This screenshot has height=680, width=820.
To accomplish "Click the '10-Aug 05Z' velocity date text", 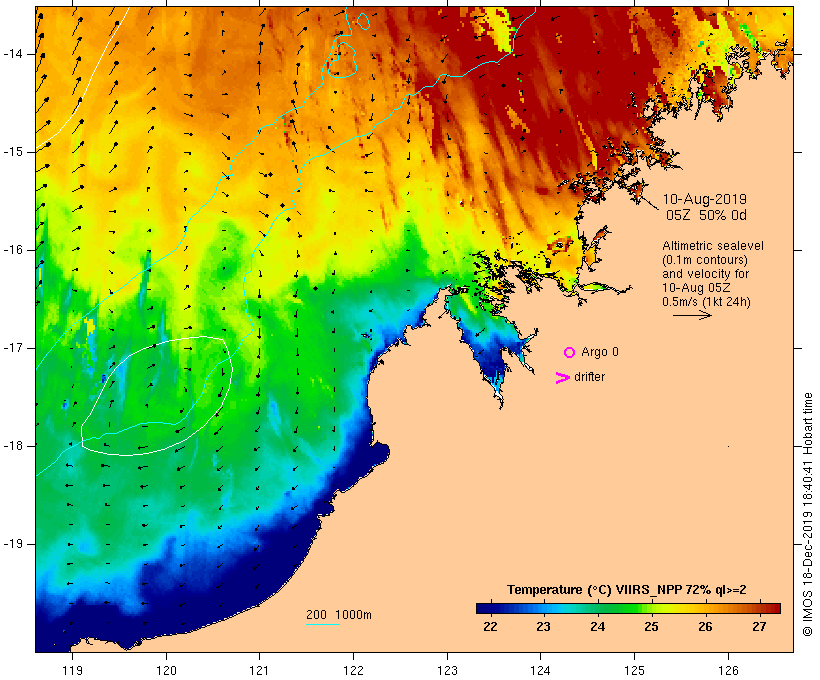I will pyautogui.click(x=696, y=288).
